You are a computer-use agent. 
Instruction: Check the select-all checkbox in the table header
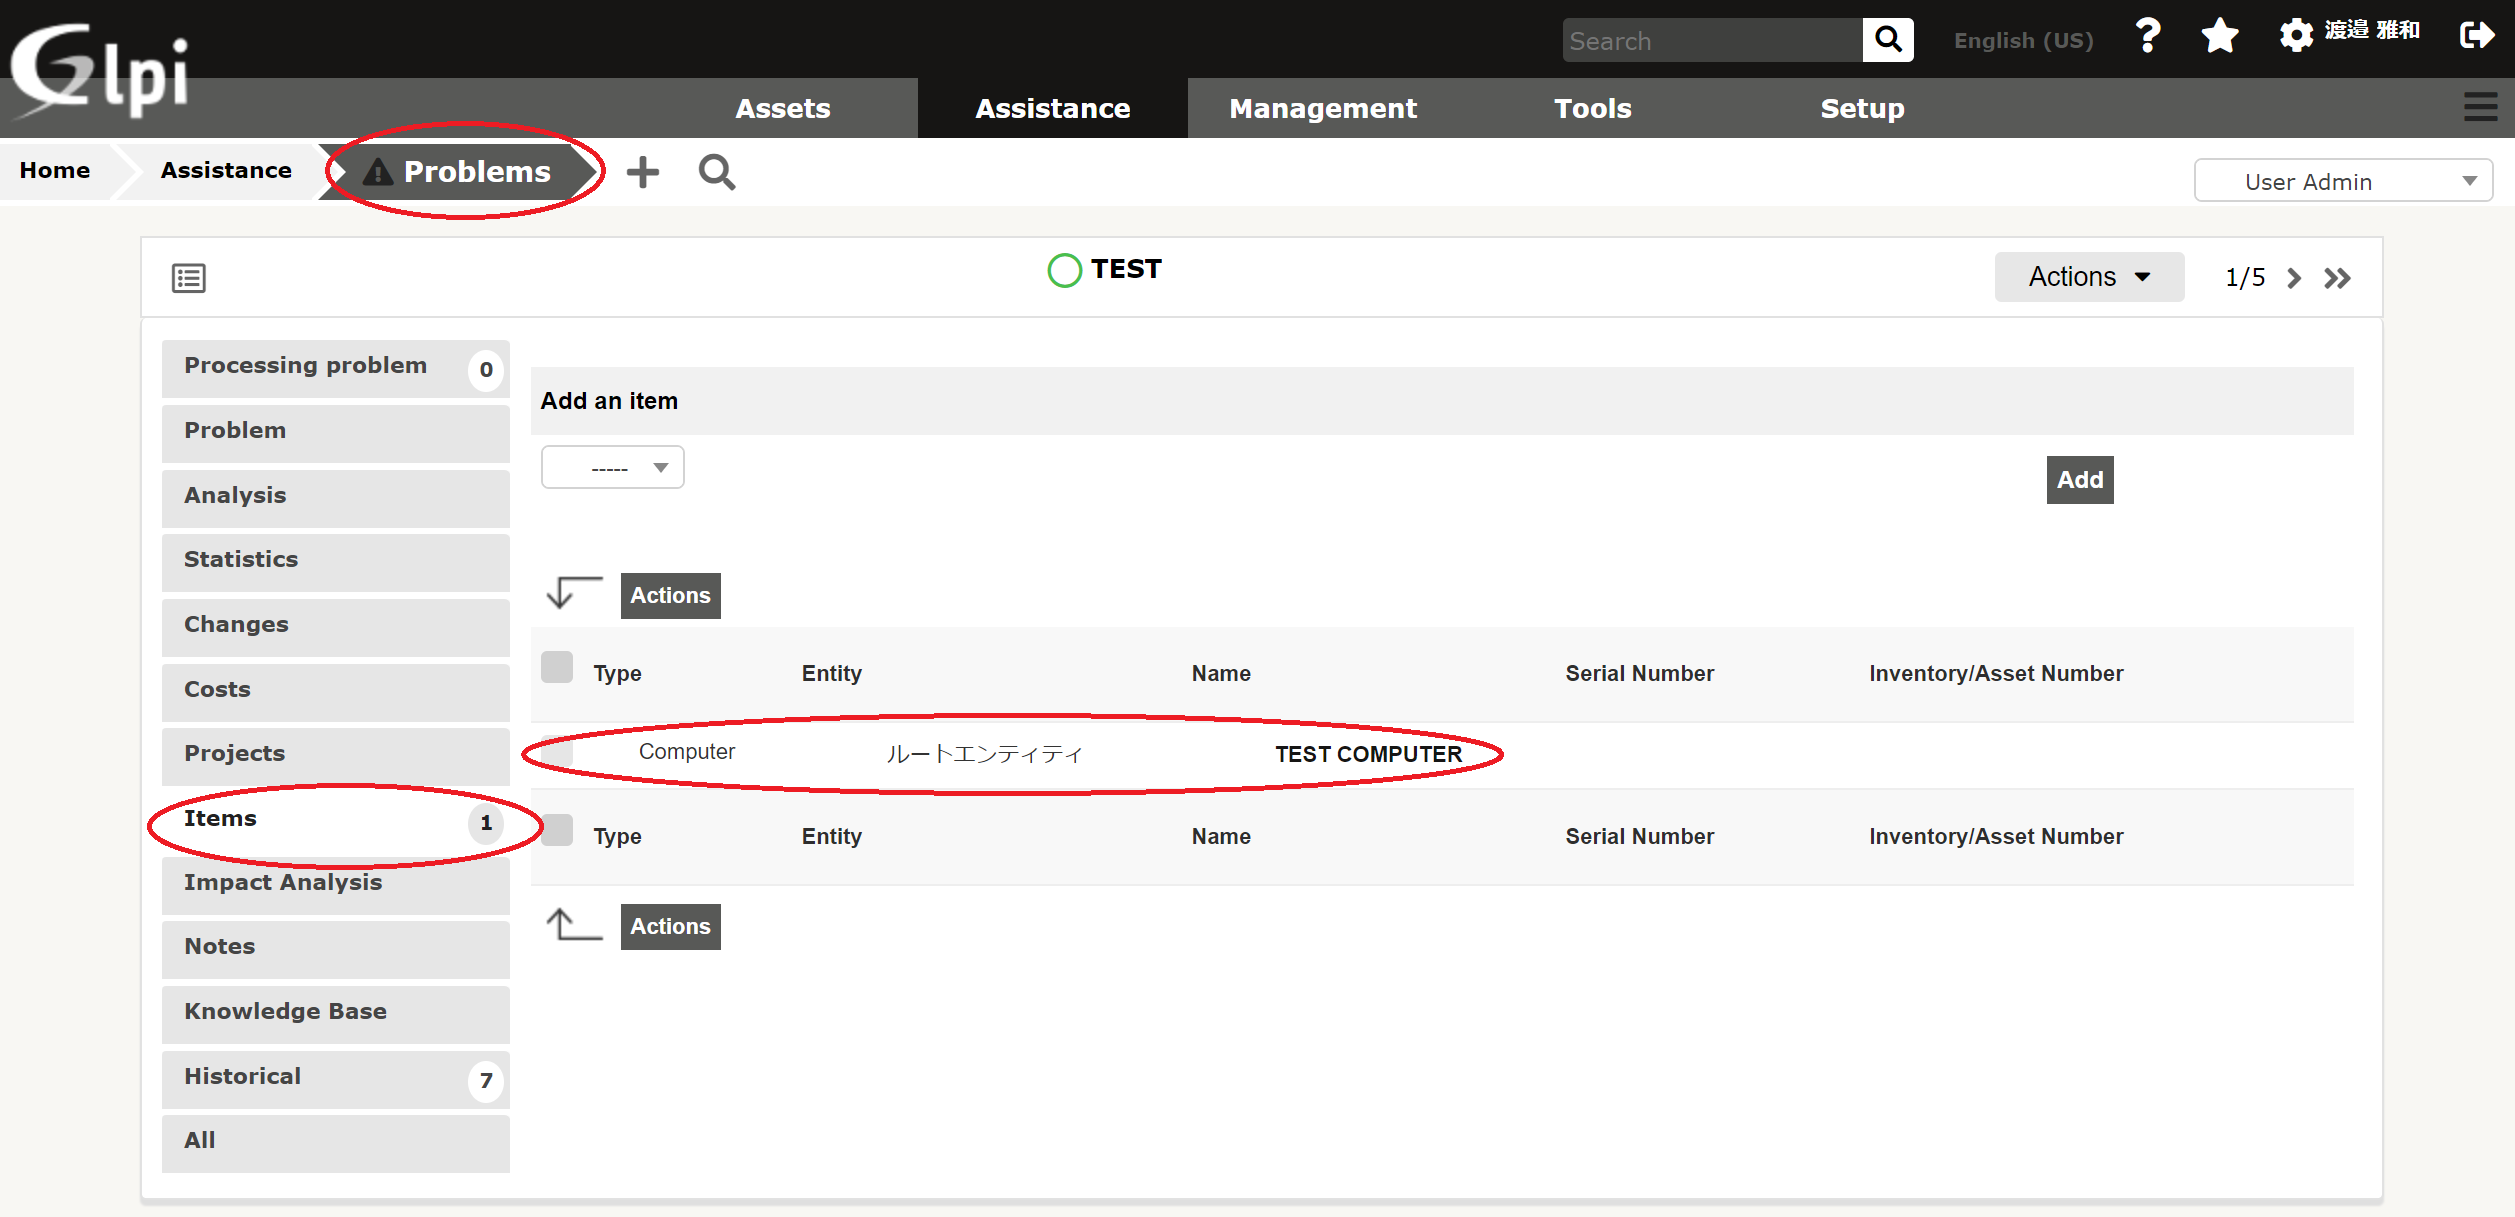point(557,667)
